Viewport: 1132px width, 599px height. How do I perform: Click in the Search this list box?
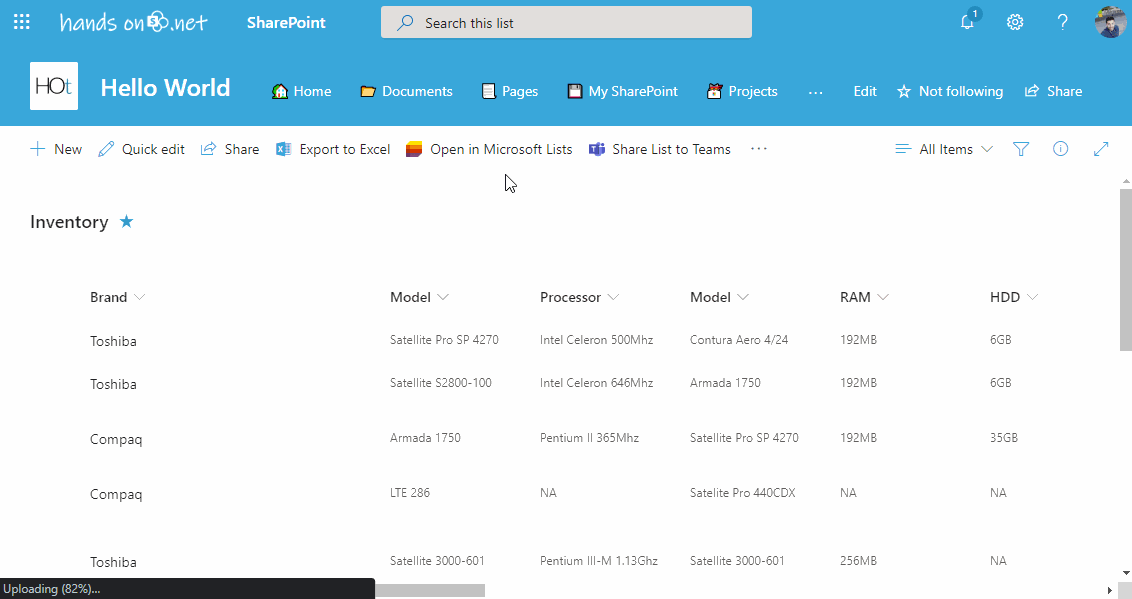click(x=566, y=22)
